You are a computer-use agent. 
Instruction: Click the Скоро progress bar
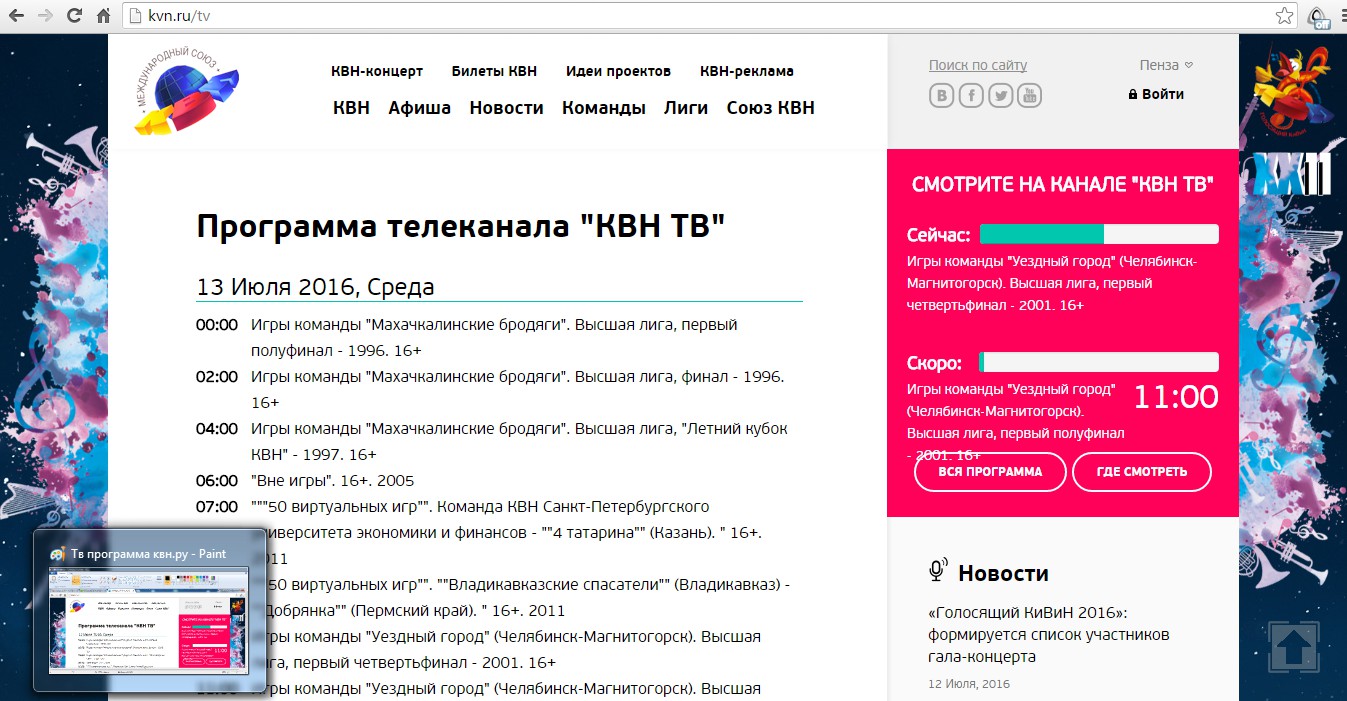coord(1099,362)
